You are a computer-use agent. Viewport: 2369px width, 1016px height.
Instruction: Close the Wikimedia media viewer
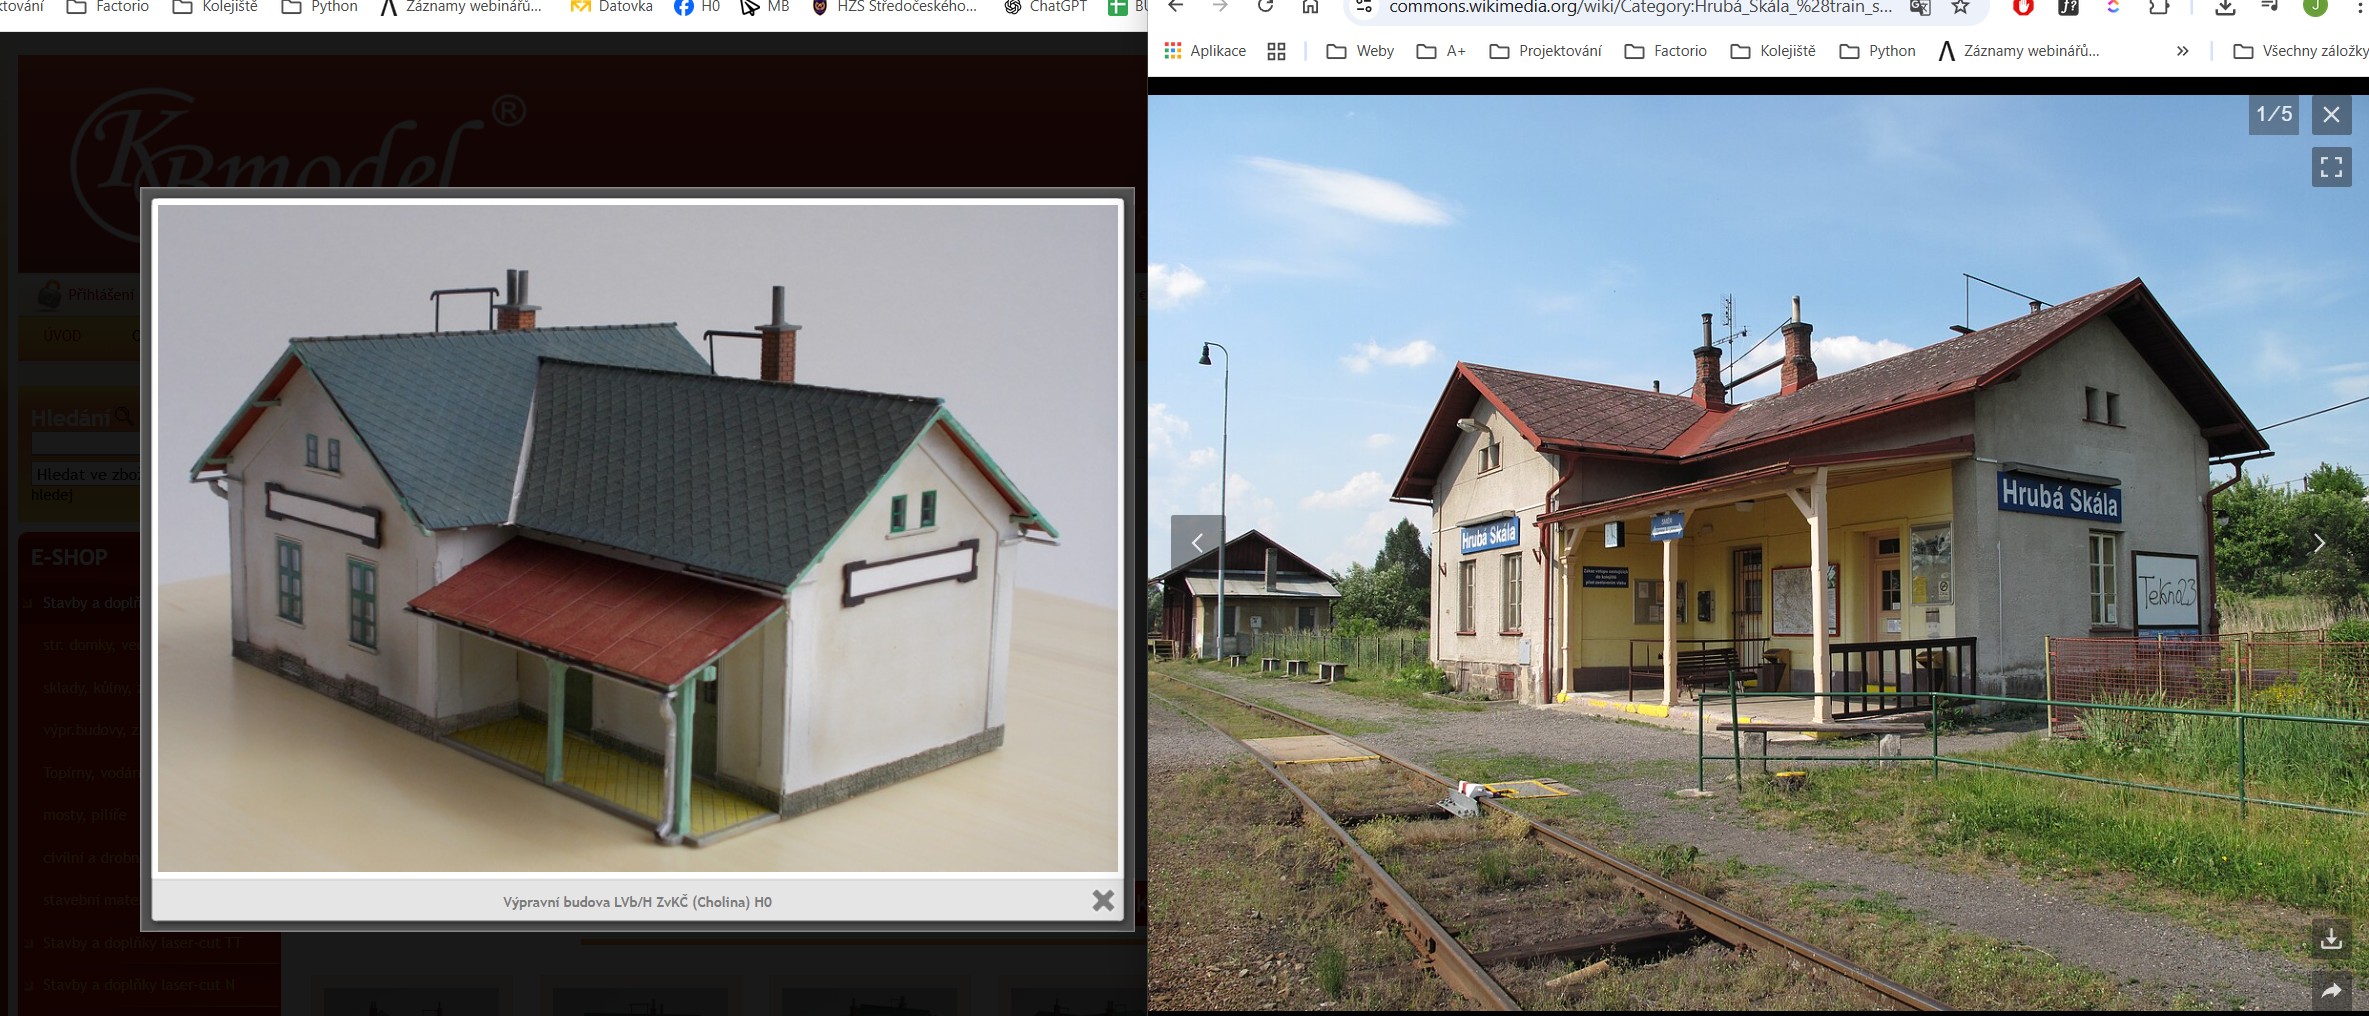2331,114
